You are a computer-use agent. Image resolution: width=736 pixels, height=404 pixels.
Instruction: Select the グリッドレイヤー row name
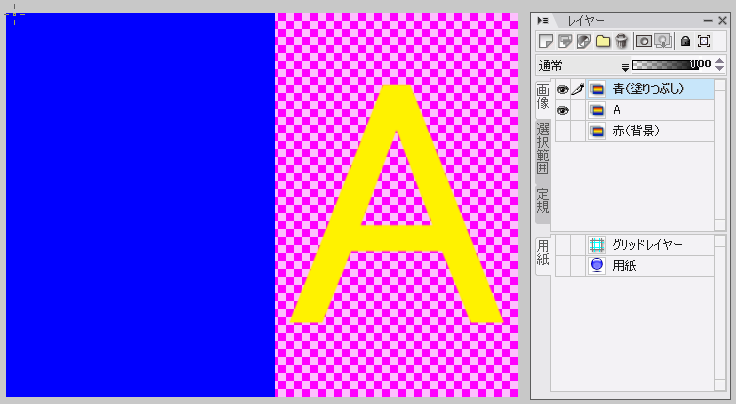pos(647,244)
